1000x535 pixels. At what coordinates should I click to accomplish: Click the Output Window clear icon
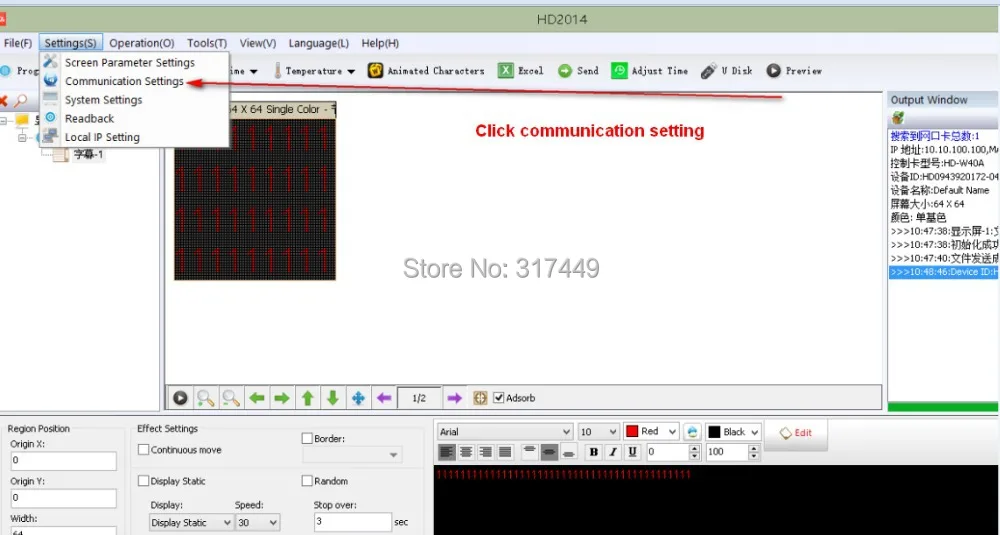pyautogui.click(x=898, y=118)
